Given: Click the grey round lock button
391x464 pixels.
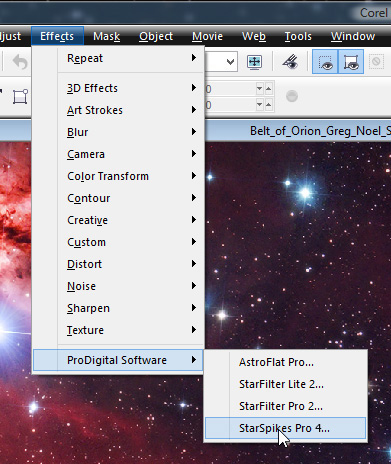Looking at the screenshot, I should (292, 96).
